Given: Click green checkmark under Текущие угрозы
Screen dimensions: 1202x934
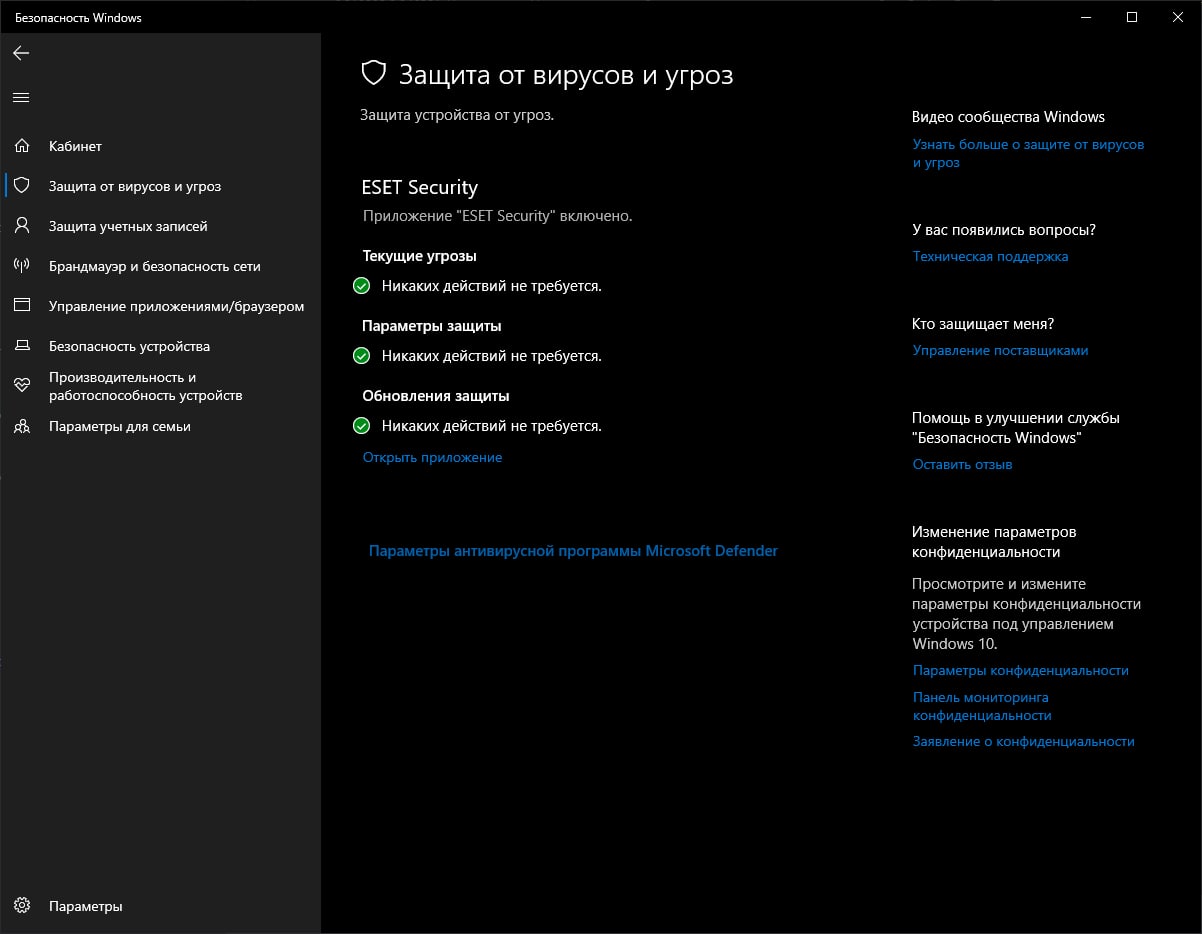Looking at the screenshot, I should coord(362,286).
